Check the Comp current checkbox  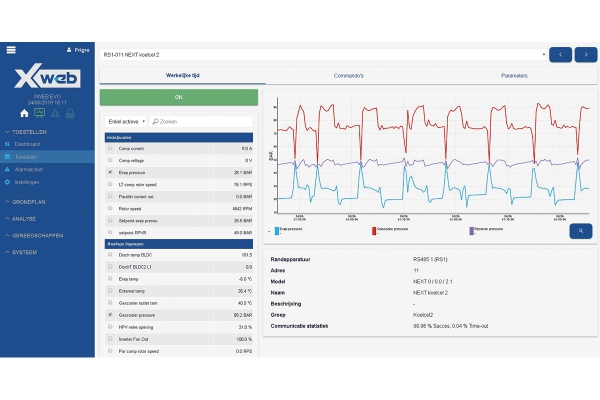(110, 148)
